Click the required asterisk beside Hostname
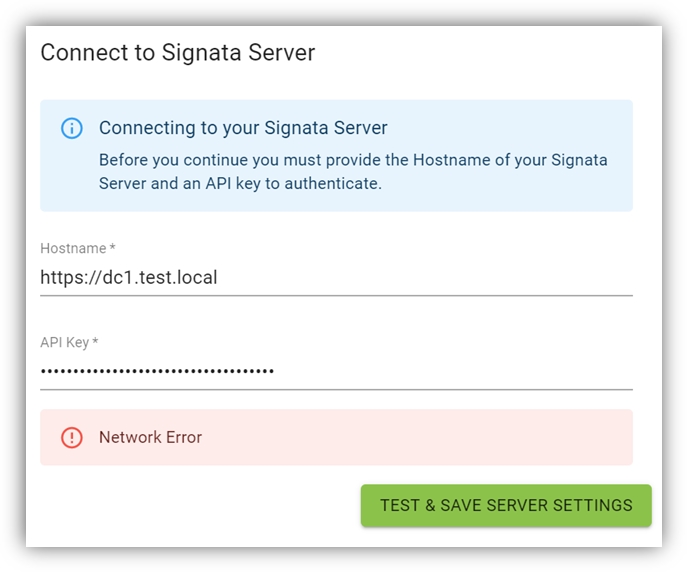 tap(113, 248)
